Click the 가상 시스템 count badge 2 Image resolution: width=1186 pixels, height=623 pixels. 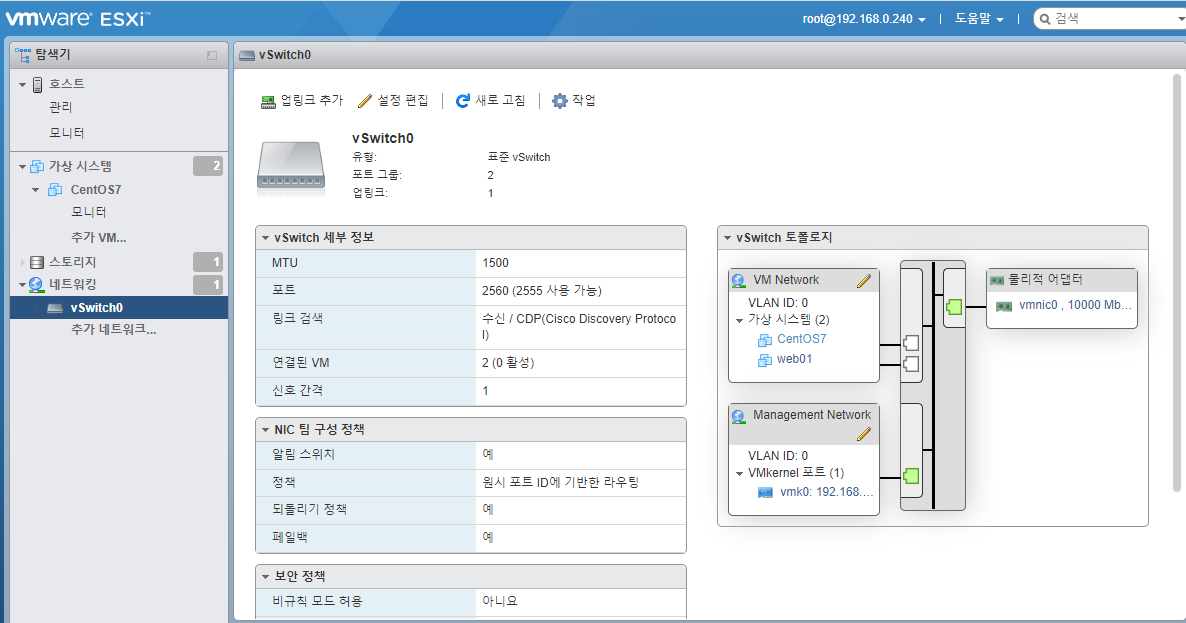[x=208, y=166]
